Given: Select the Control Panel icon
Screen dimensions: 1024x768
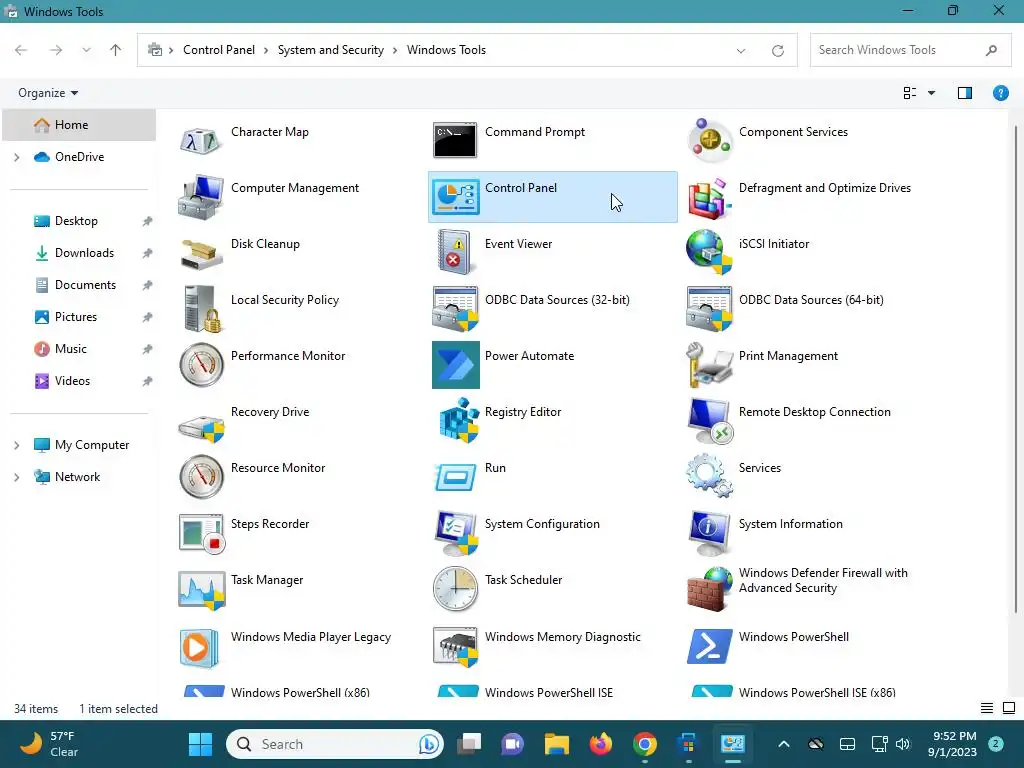Looking at the screenshot, I should (x=455, y=197).
